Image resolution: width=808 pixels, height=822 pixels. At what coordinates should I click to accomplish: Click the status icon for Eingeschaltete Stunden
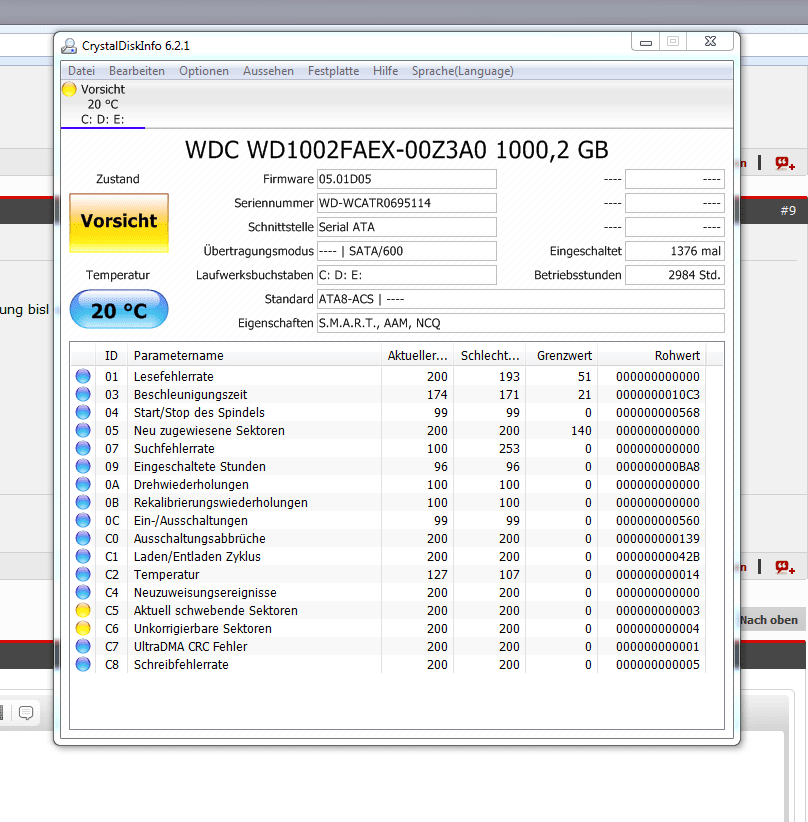tap(83, 466)
